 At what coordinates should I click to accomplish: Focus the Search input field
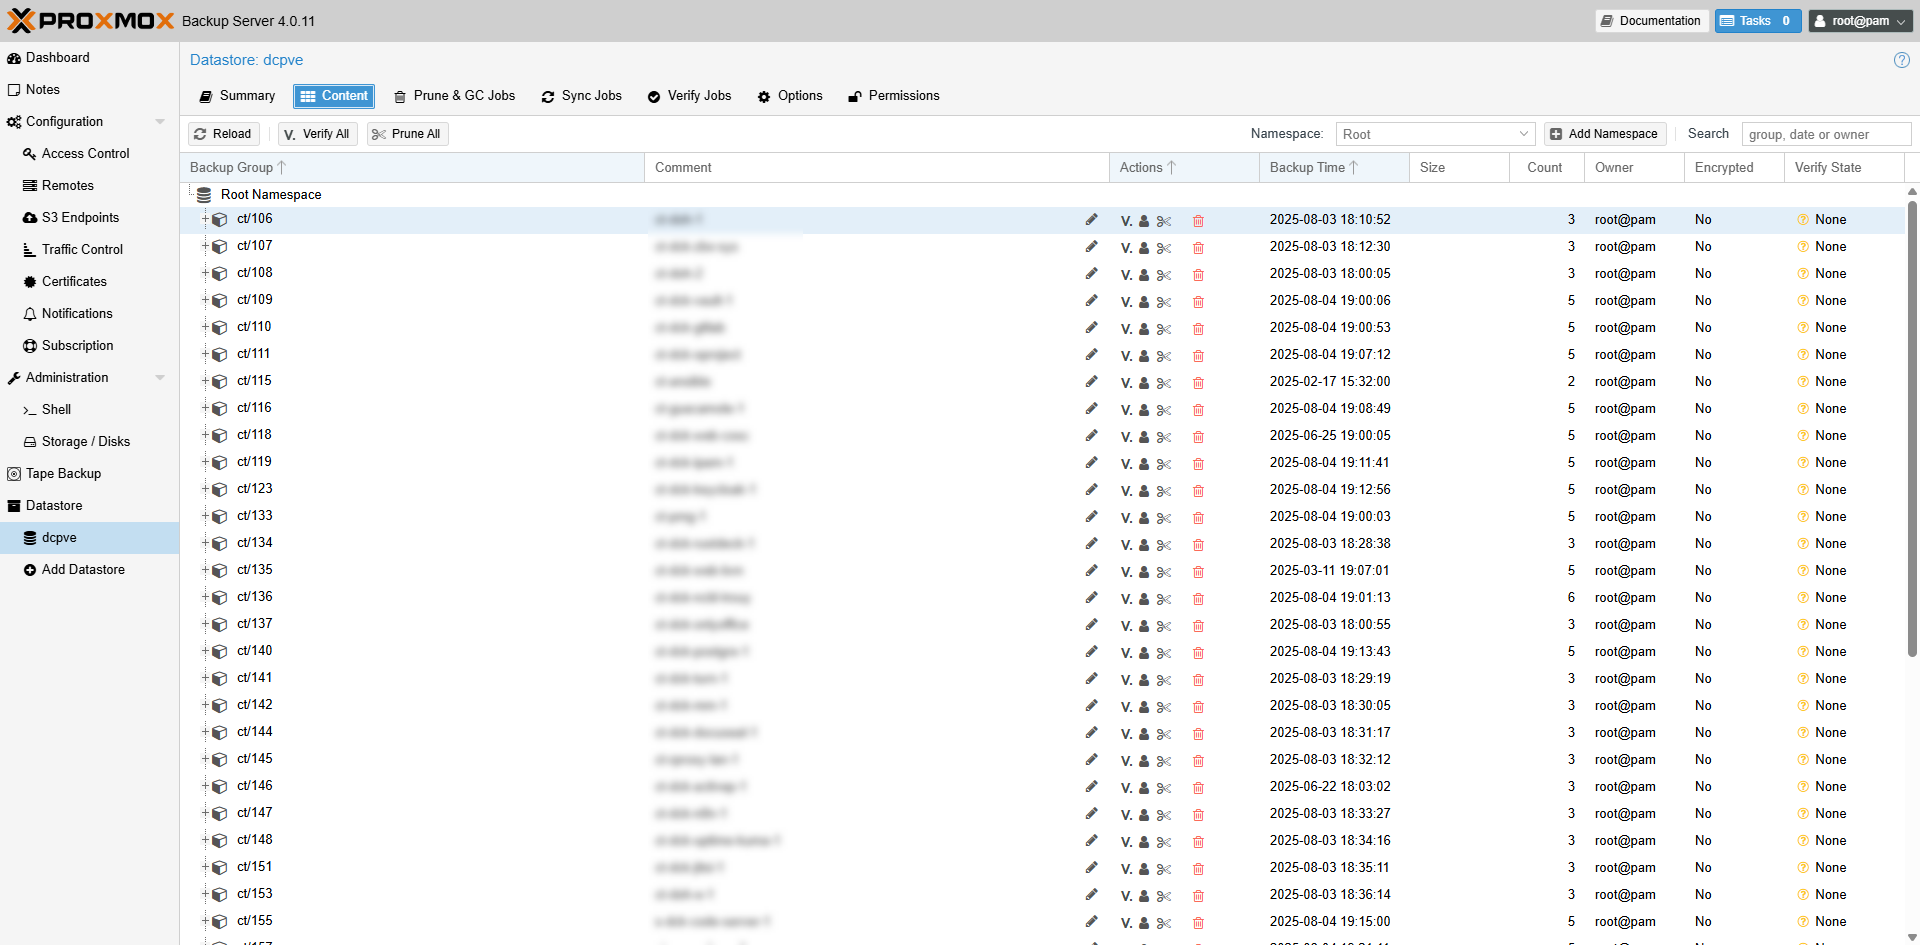[x=1825, y=134]
